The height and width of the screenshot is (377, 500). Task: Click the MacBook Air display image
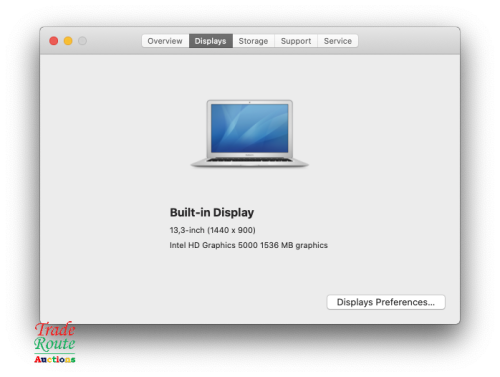(250, 133)
